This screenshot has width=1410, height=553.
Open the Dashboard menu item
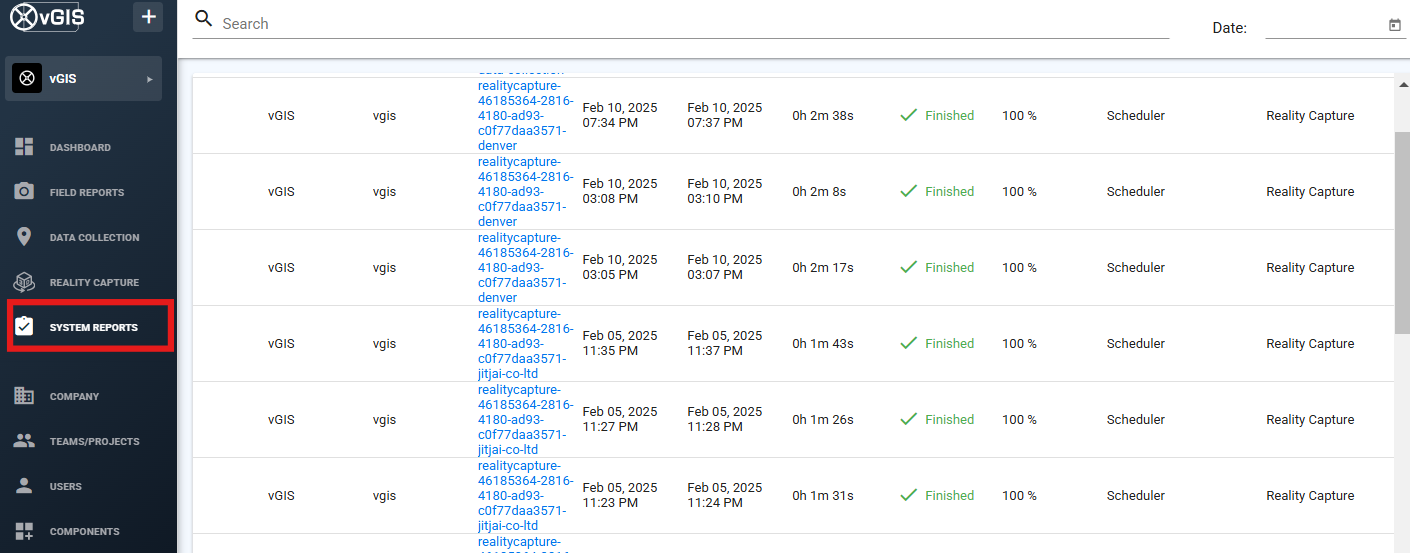[80, 147]
